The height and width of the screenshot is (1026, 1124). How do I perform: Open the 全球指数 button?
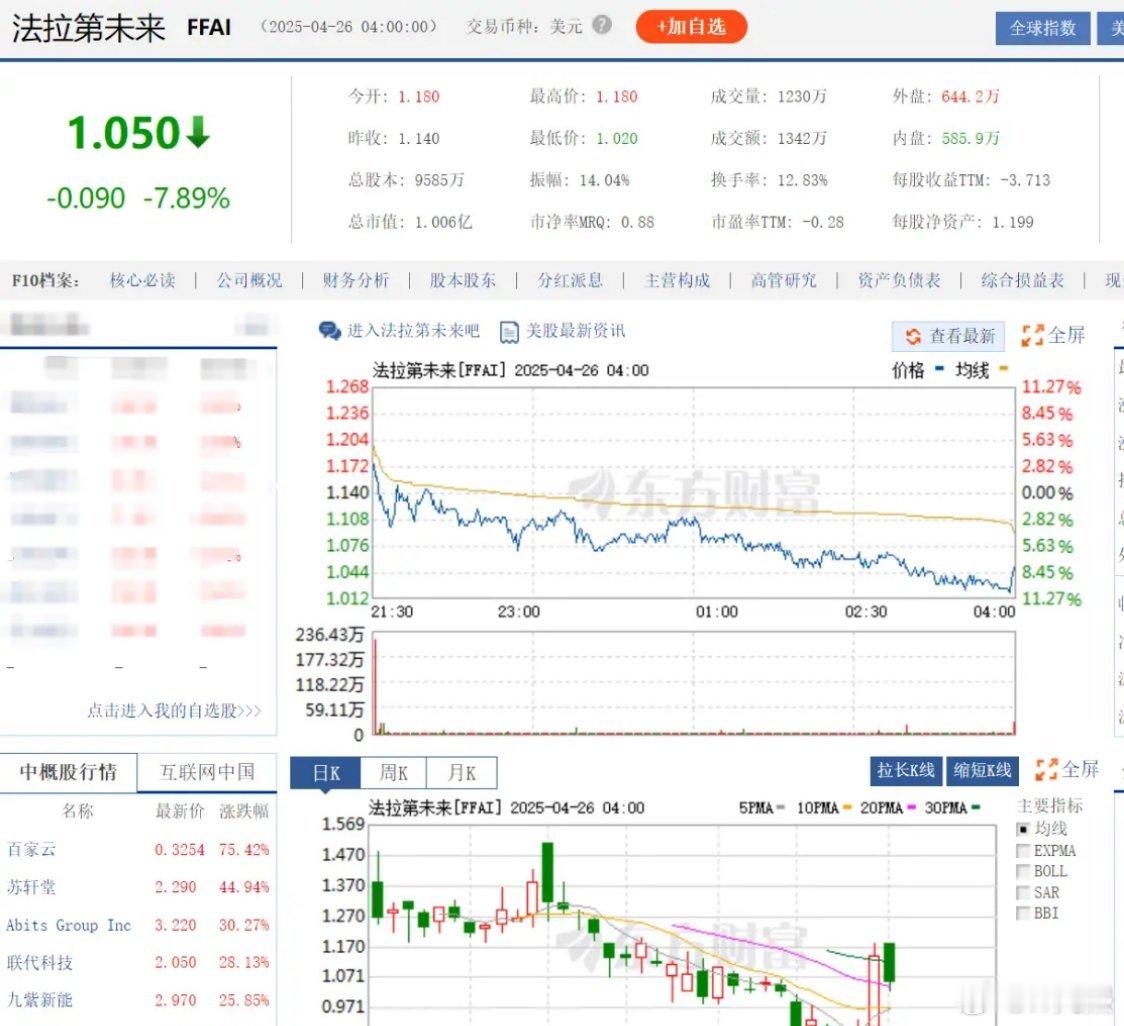(x=1043, y=28)
